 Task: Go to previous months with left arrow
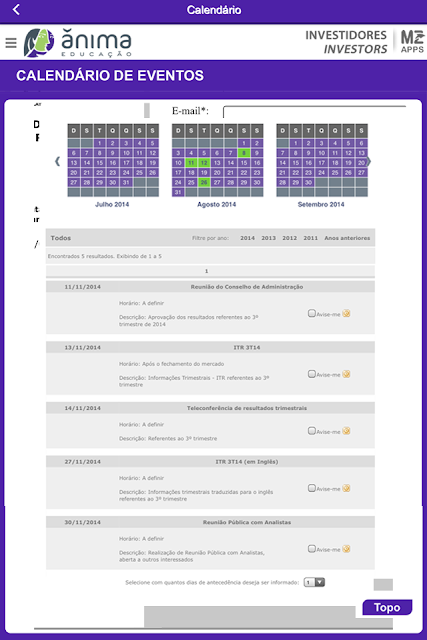[x=58, y=161]
